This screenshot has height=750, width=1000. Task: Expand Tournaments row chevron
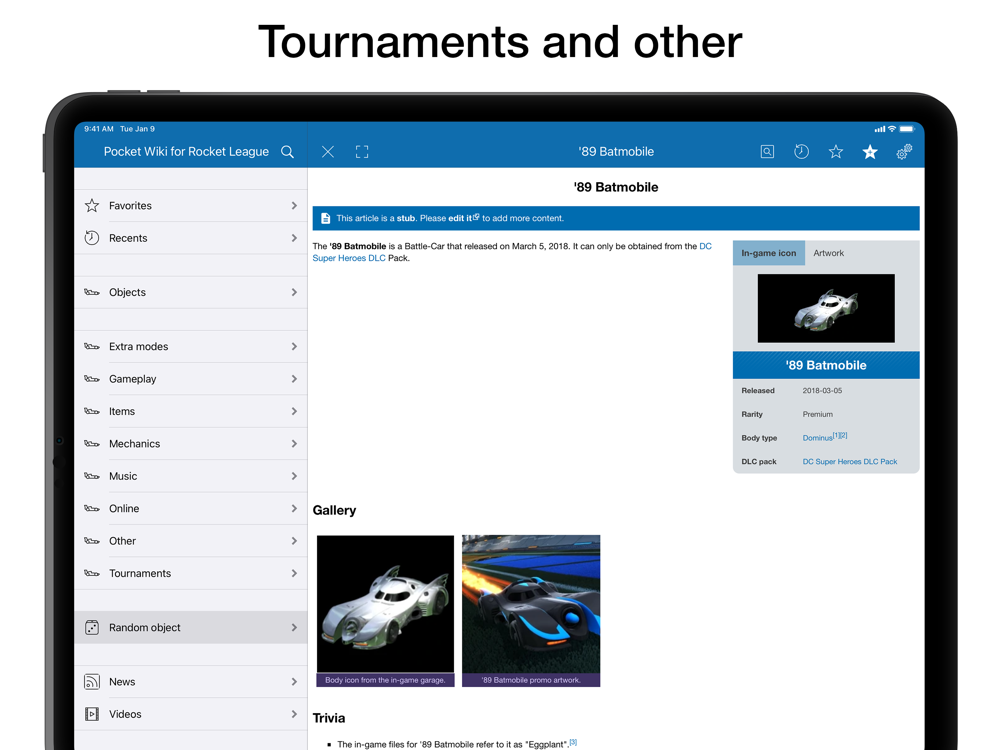294,573
